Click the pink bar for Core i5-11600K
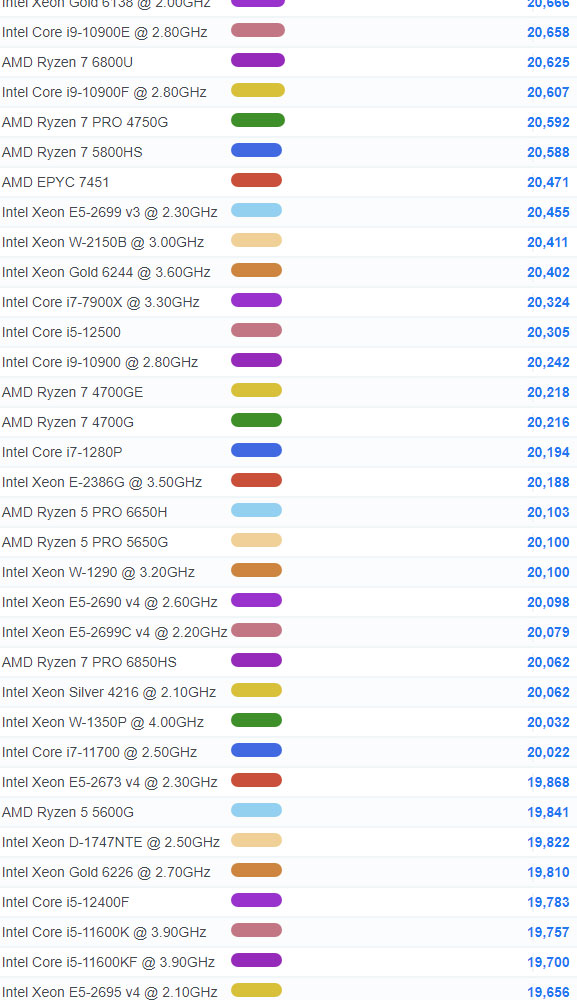This screenshot has width=577, height=1000. (x=256, y=930)
